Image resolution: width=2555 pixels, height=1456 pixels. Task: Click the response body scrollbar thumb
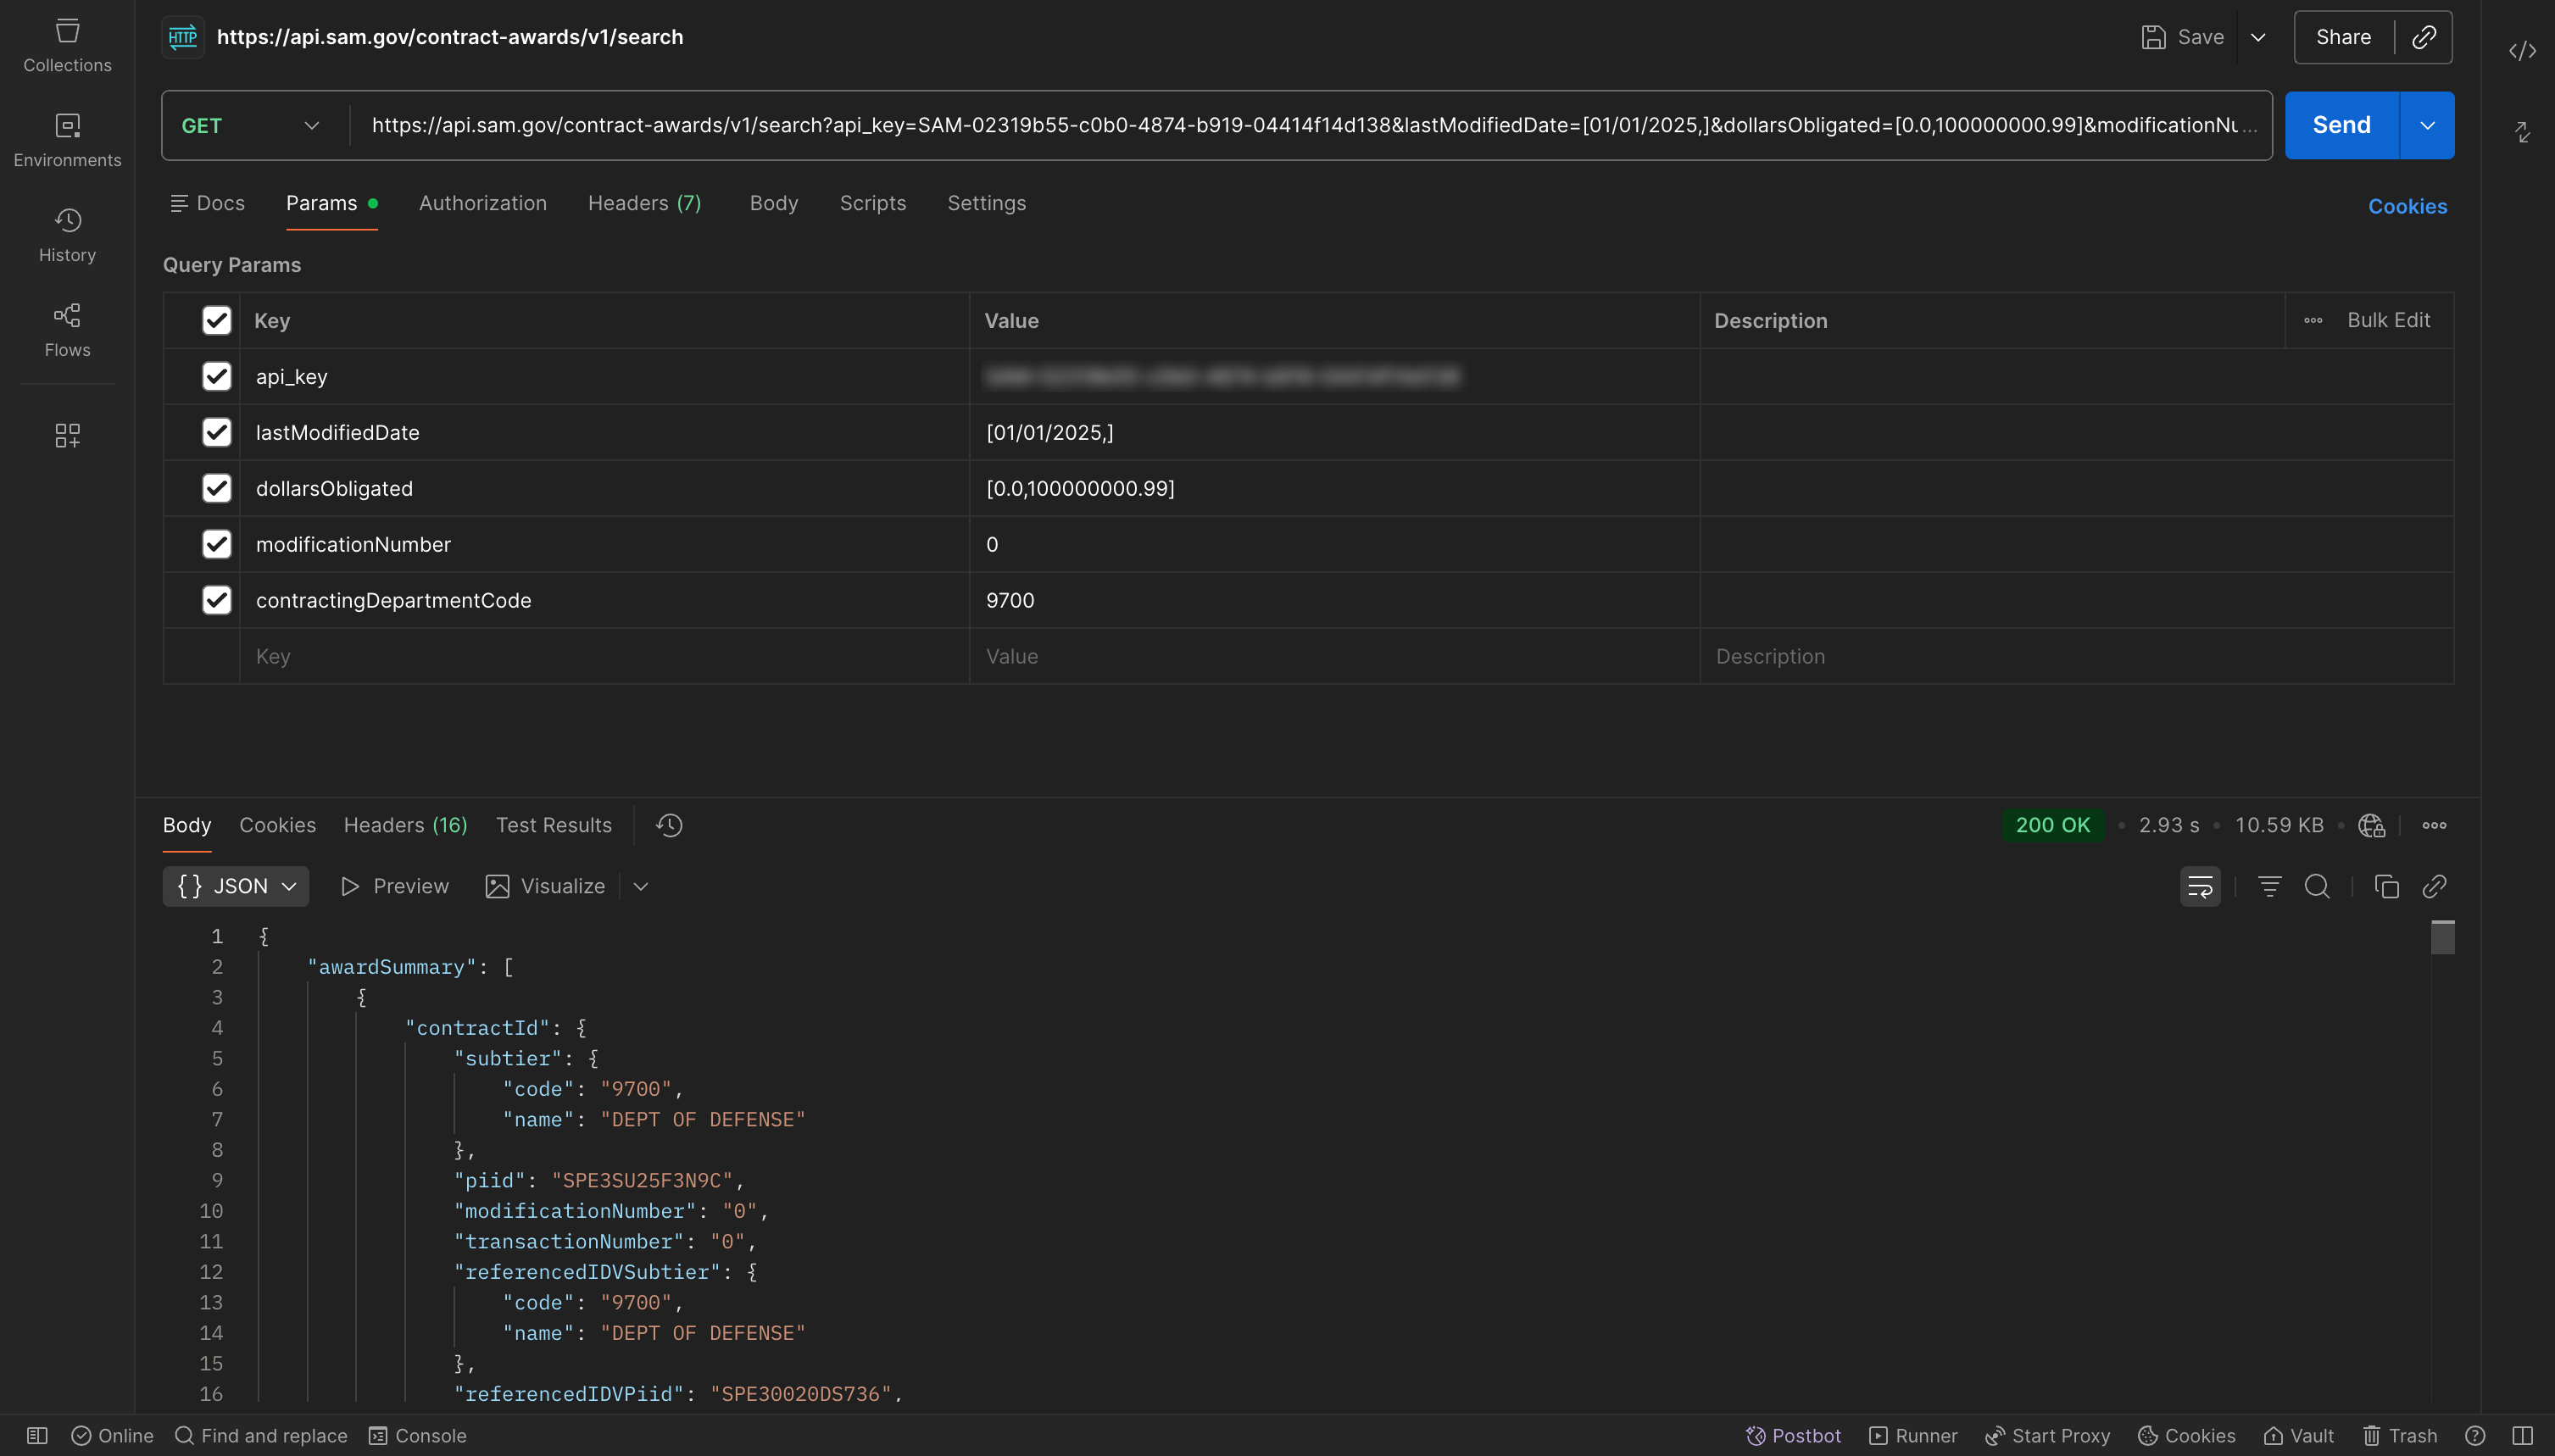tap(2443, 938)
